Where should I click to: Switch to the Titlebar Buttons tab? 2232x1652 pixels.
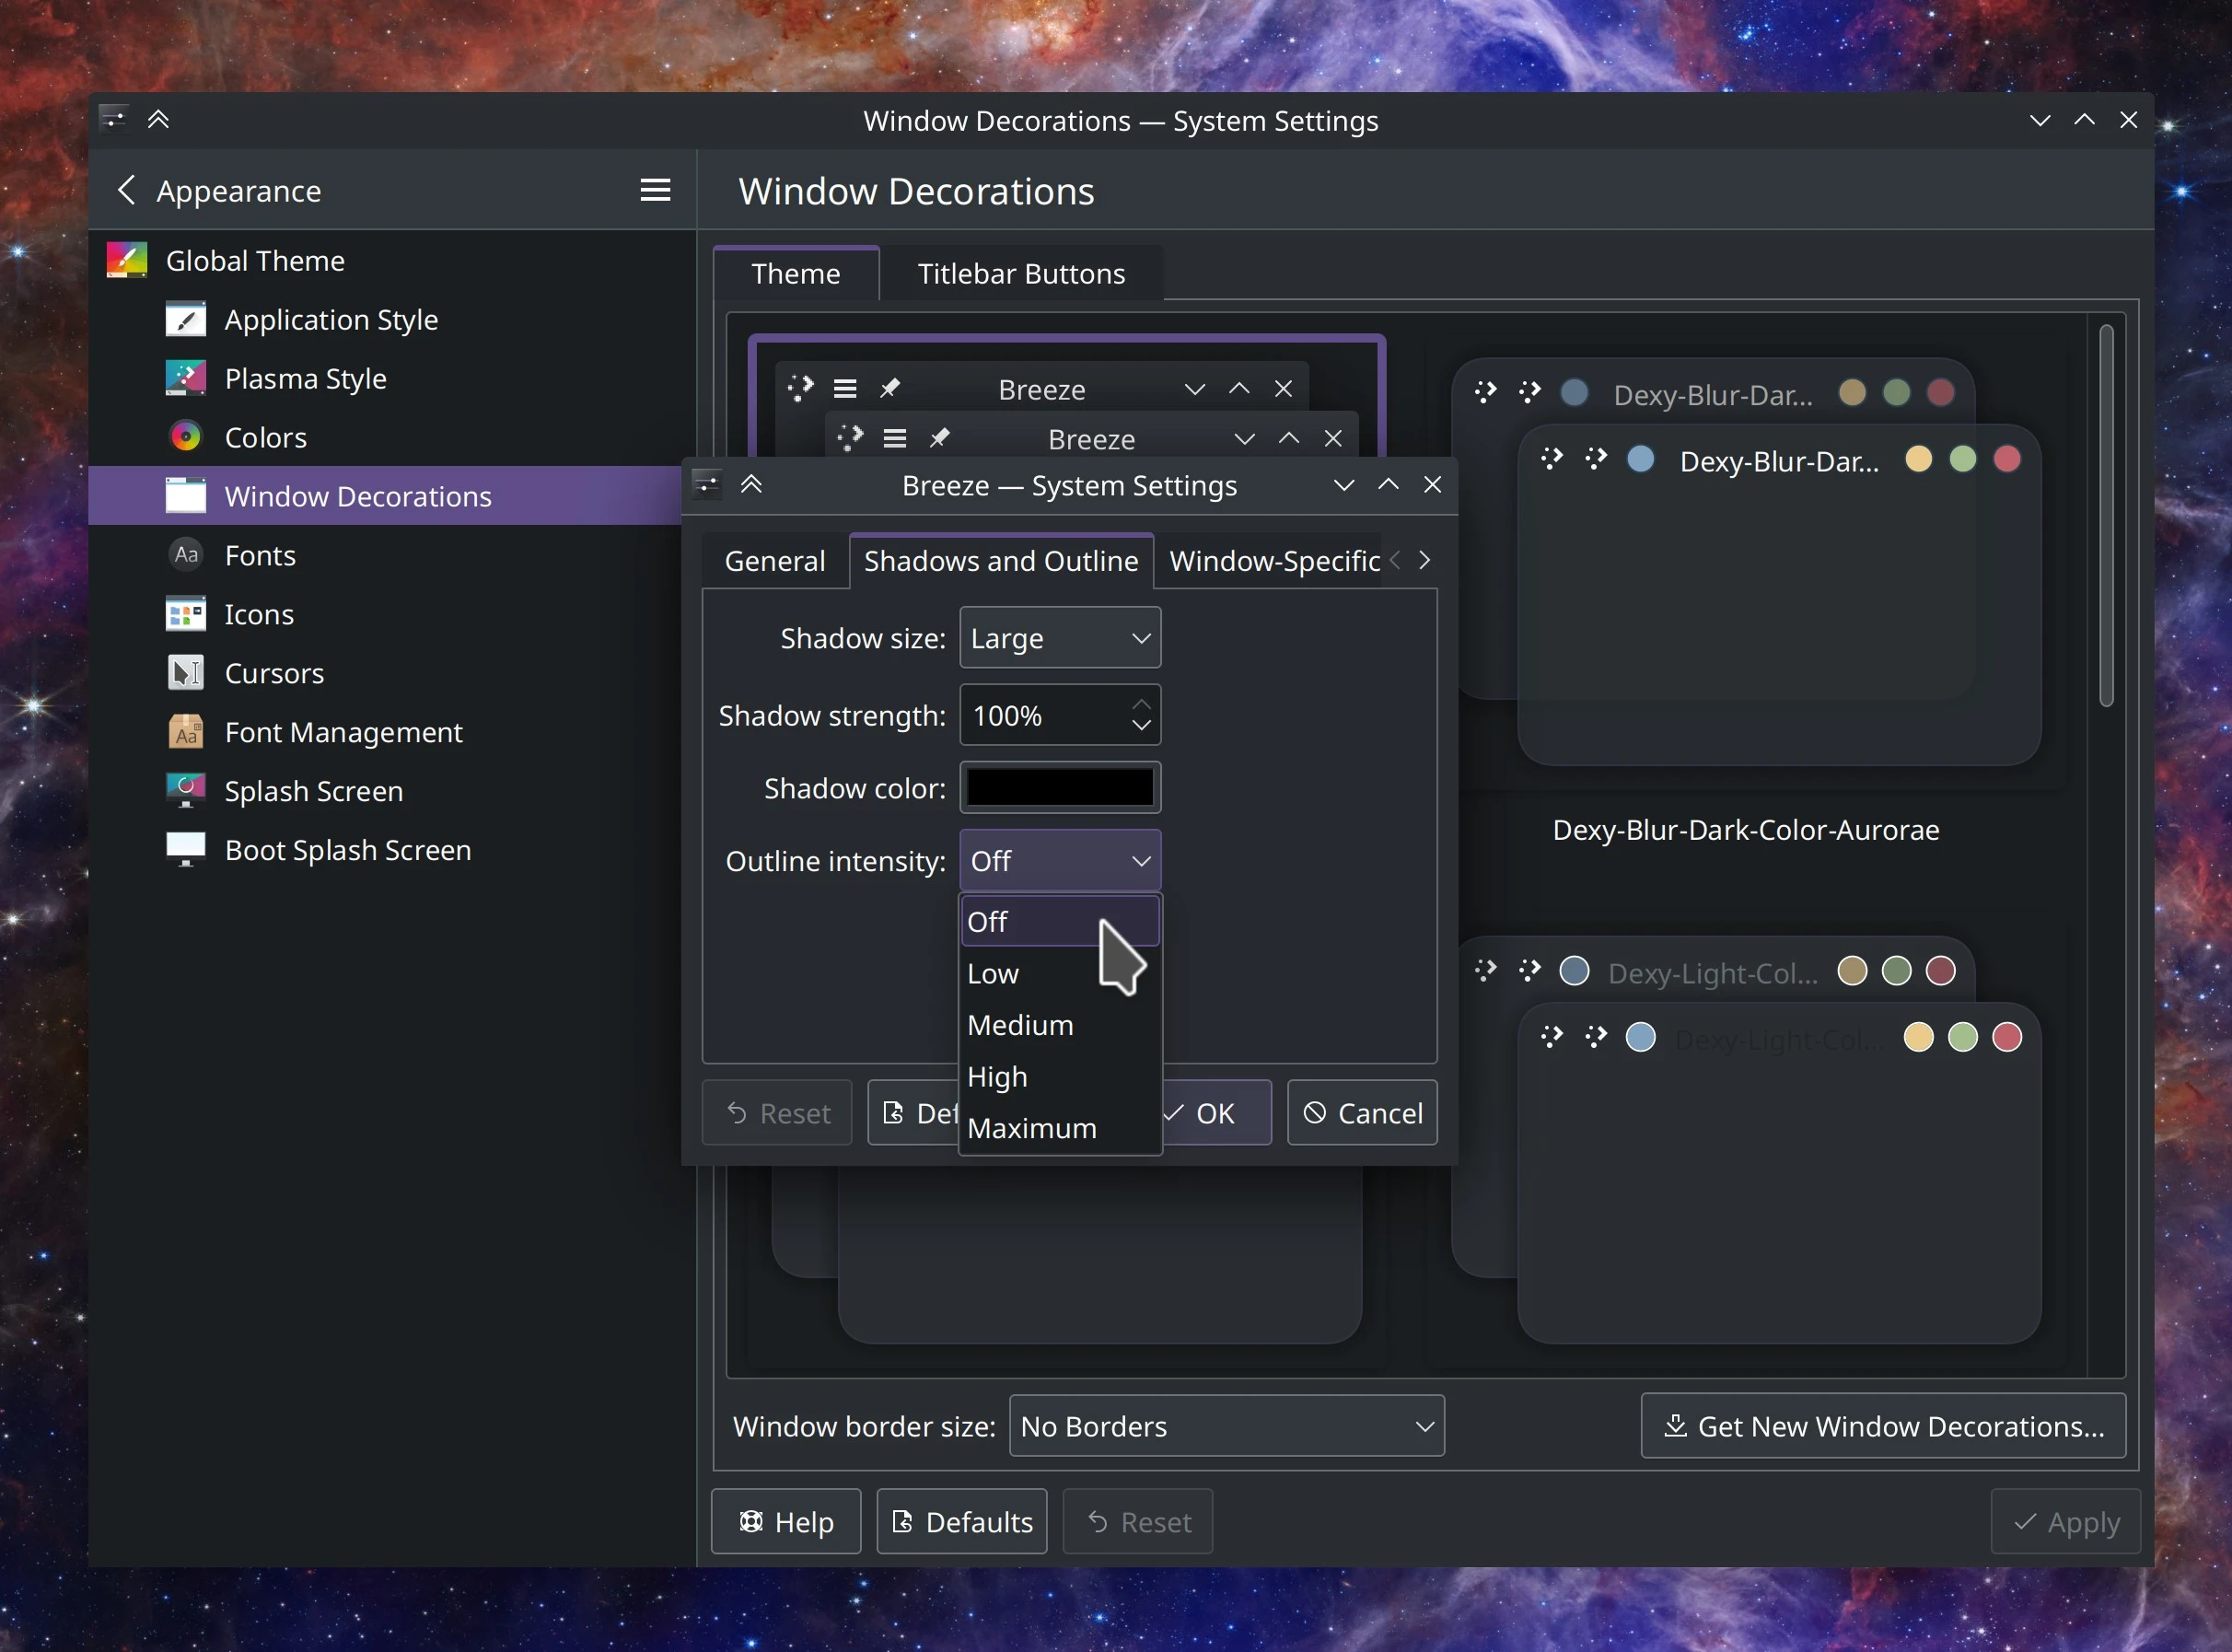1021,274
